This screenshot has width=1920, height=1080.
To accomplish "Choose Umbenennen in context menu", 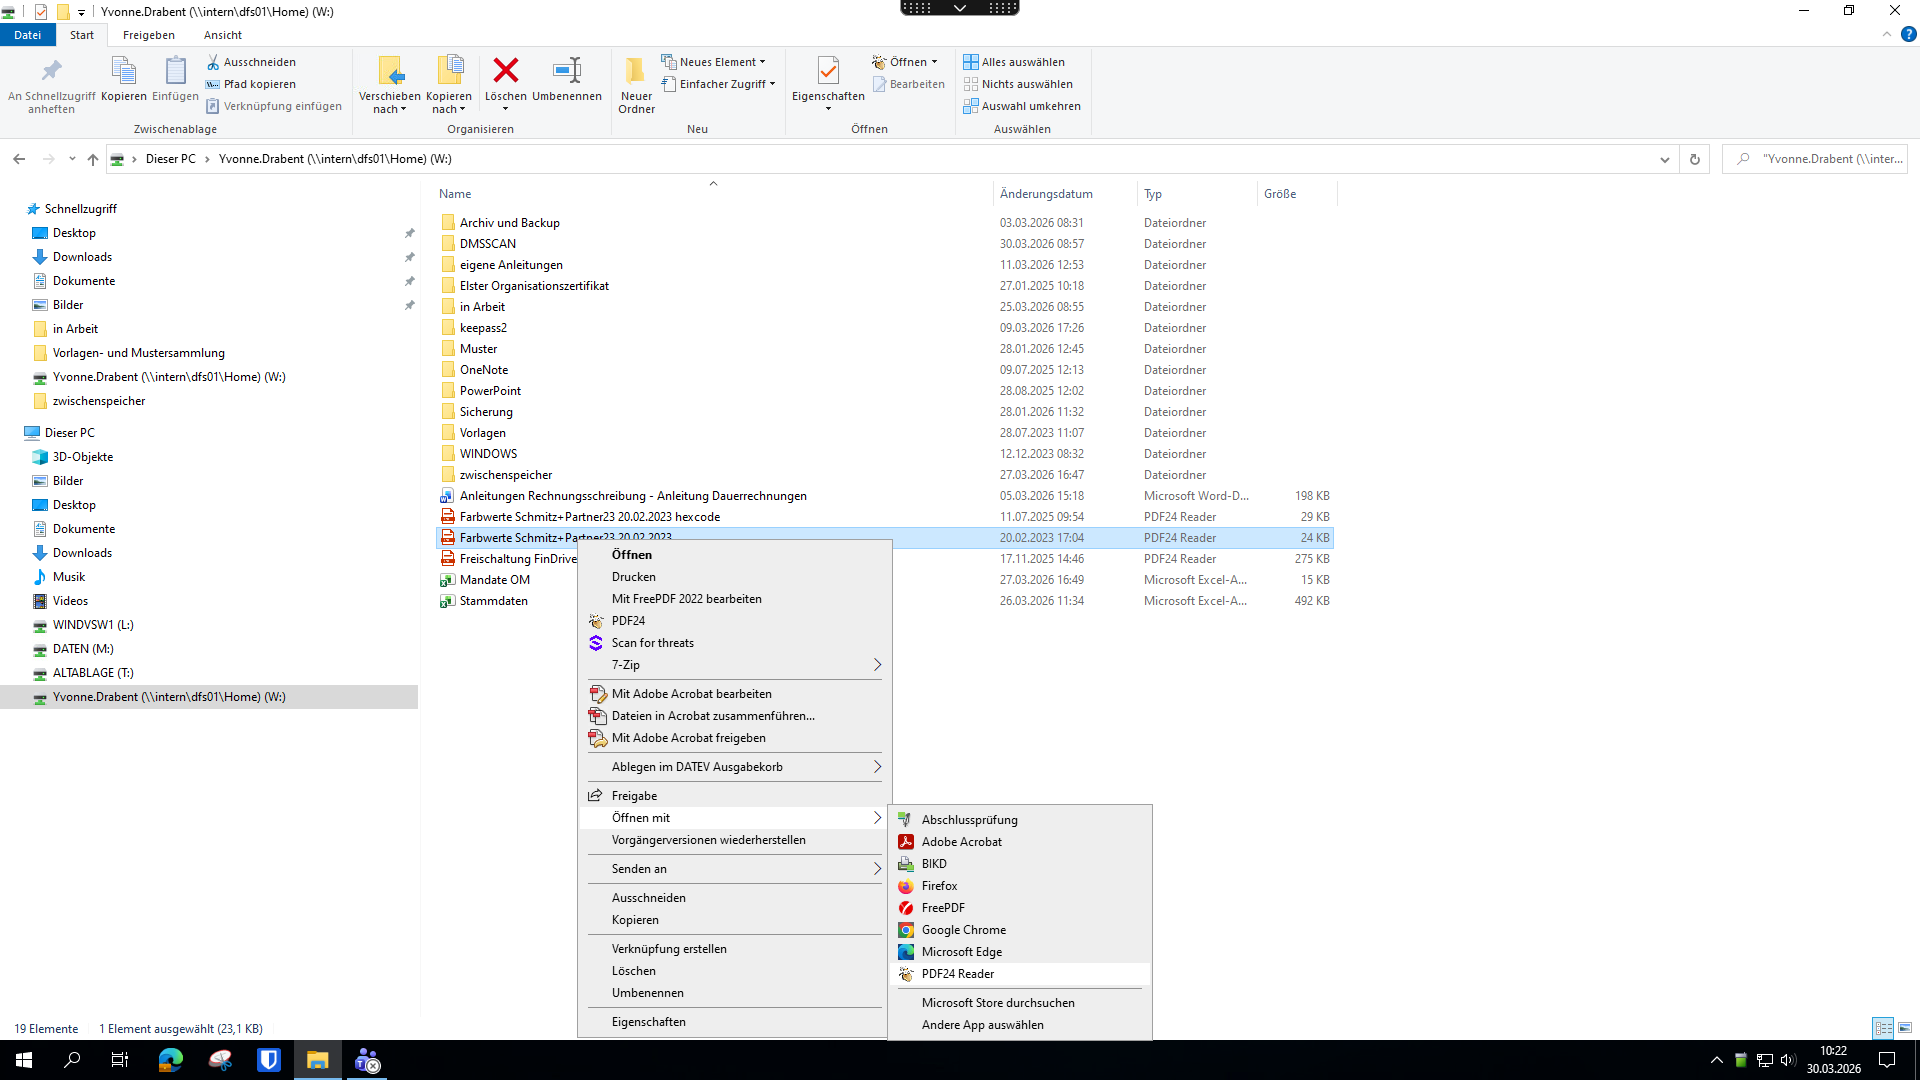I will [x=648, y=993].
